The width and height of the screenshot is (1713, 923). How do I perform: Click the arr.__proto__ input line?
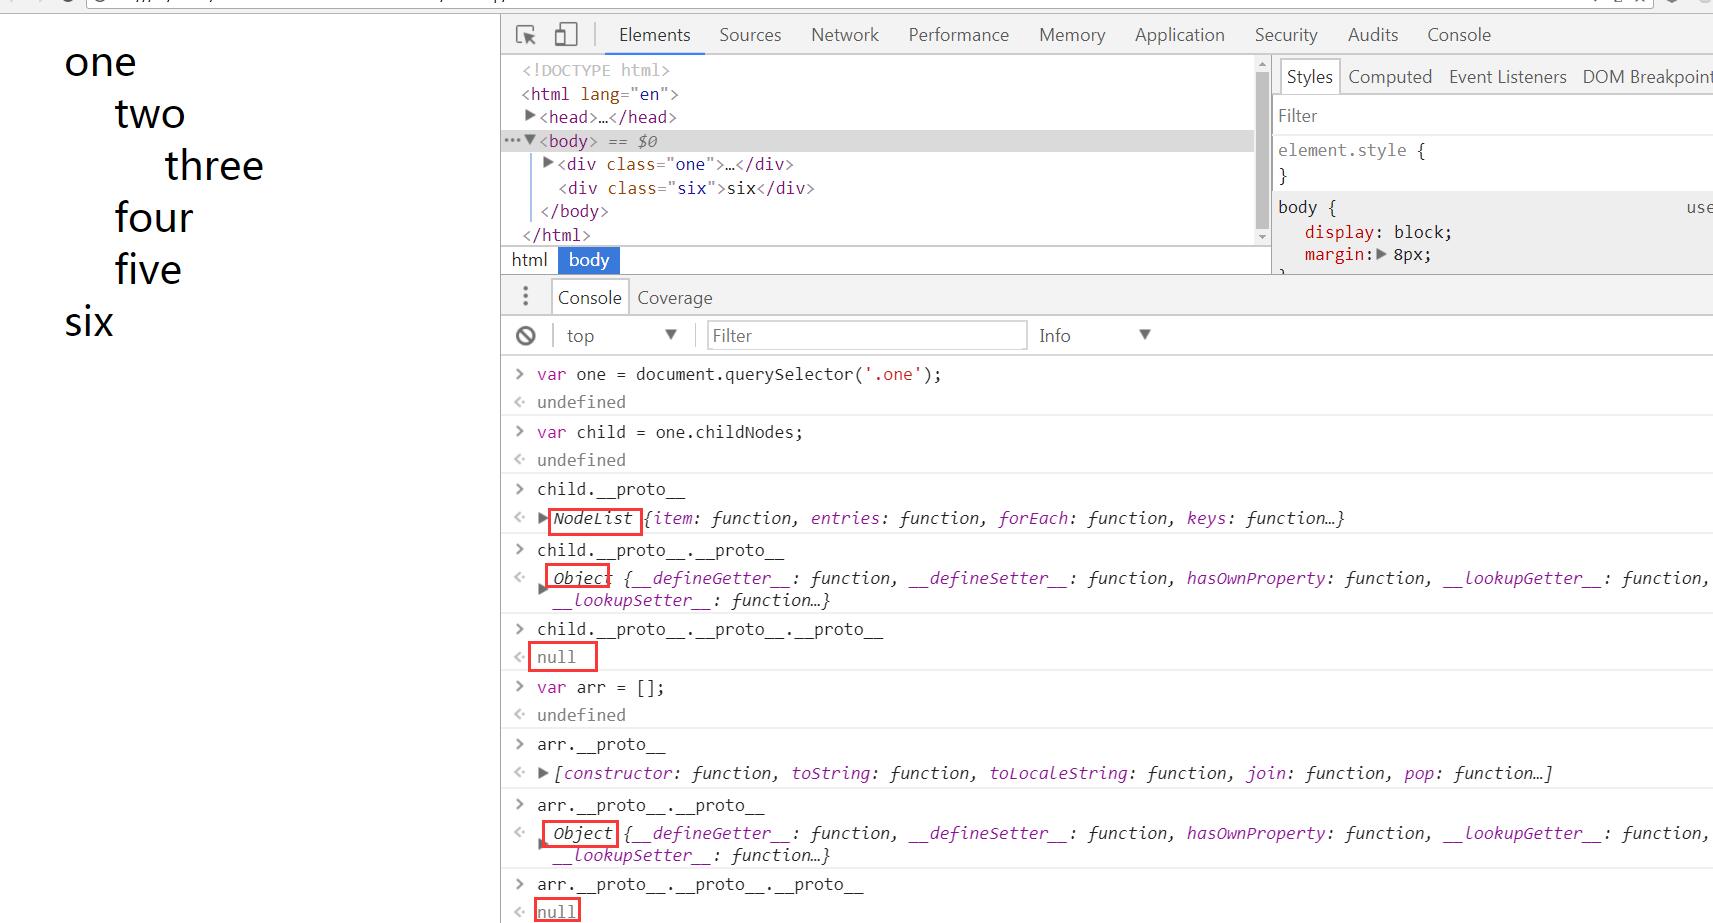[x=601, y=745]
